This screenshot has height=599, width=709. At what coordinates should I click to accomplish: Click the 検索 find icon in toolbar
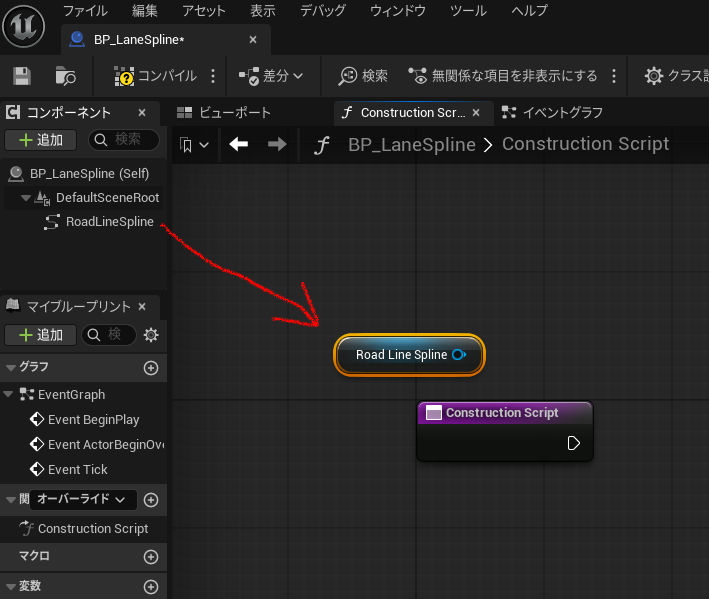pos(363,76)
